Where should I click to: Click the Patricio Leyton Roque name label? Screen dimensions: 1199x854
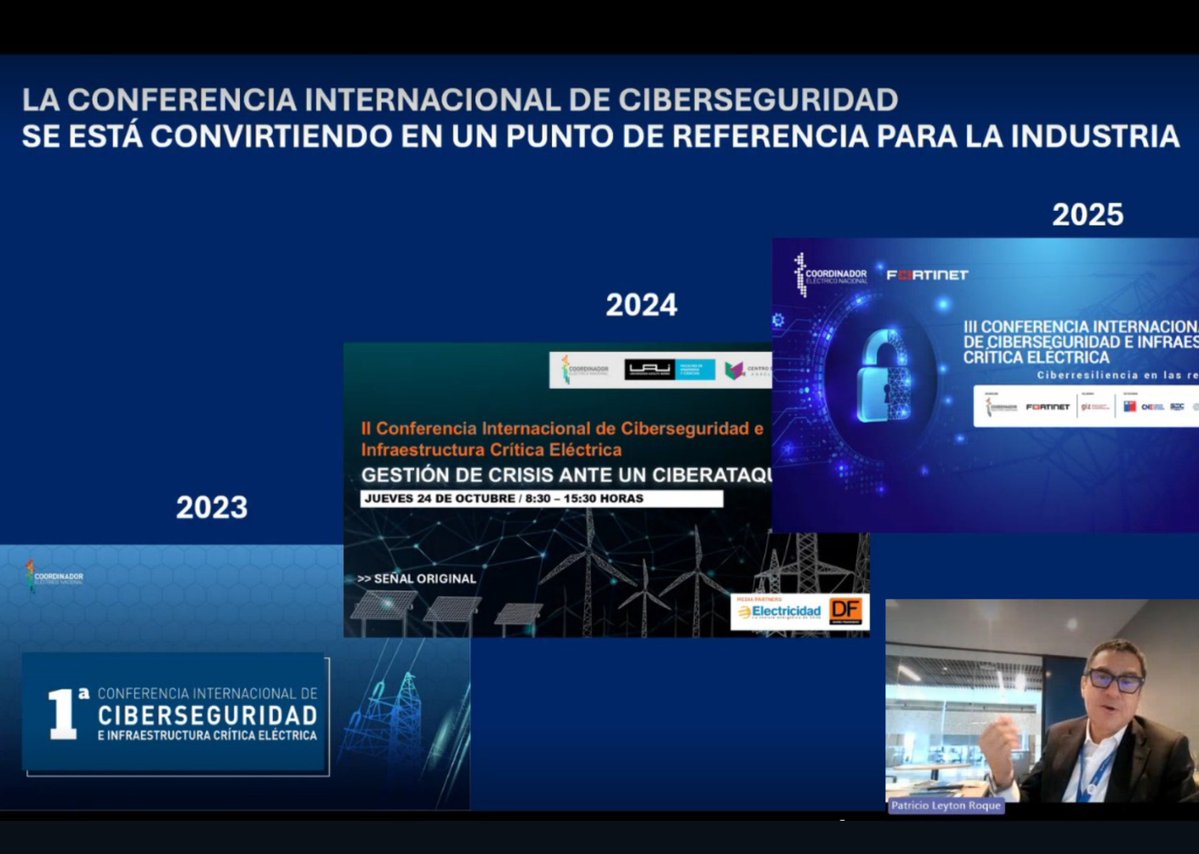tap(946, 805)
